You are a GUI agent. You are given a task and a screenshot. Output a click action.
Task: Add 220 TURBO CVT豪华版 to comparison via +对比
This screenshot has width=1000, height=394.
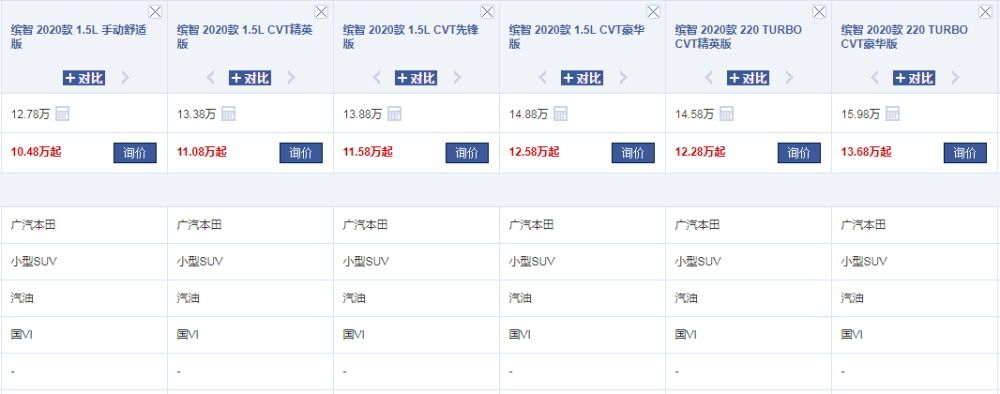tap(915, 78)
